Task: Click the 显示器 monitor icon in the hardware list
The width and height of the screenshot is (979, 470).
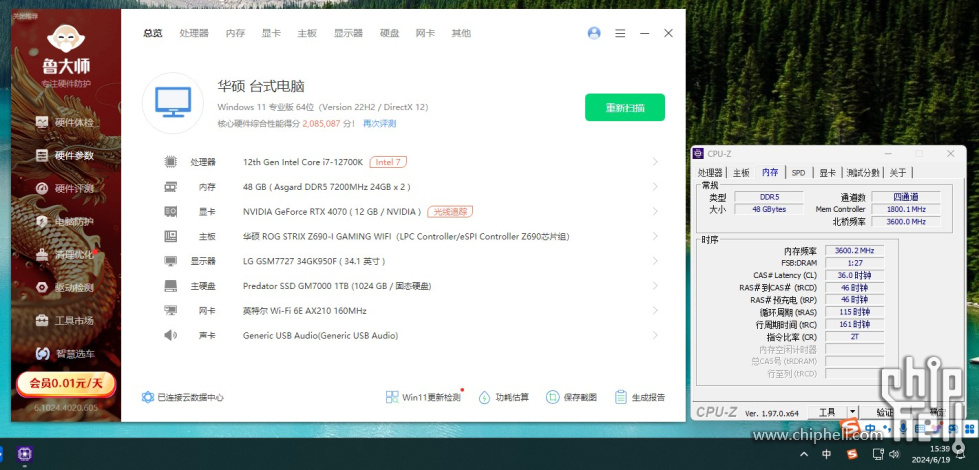Action: point(170,261)
